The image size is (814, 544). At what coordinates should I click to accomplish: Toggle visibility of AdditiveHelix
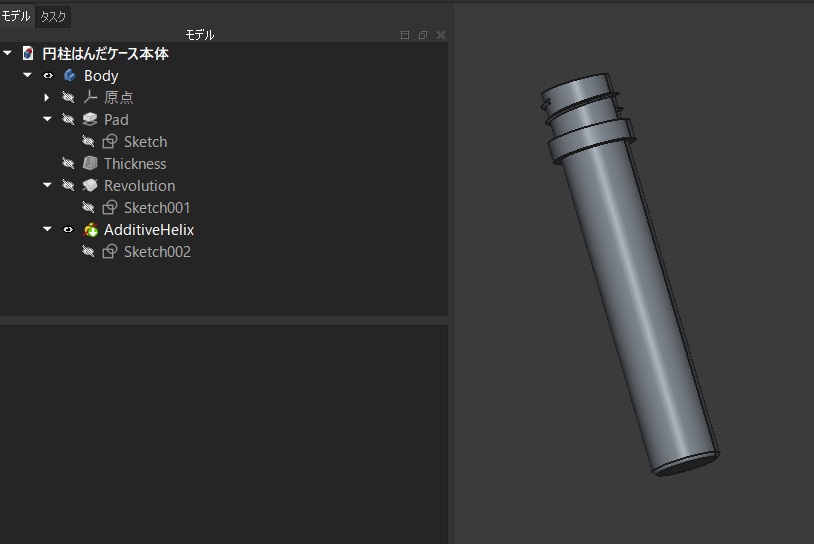point(68,229)
